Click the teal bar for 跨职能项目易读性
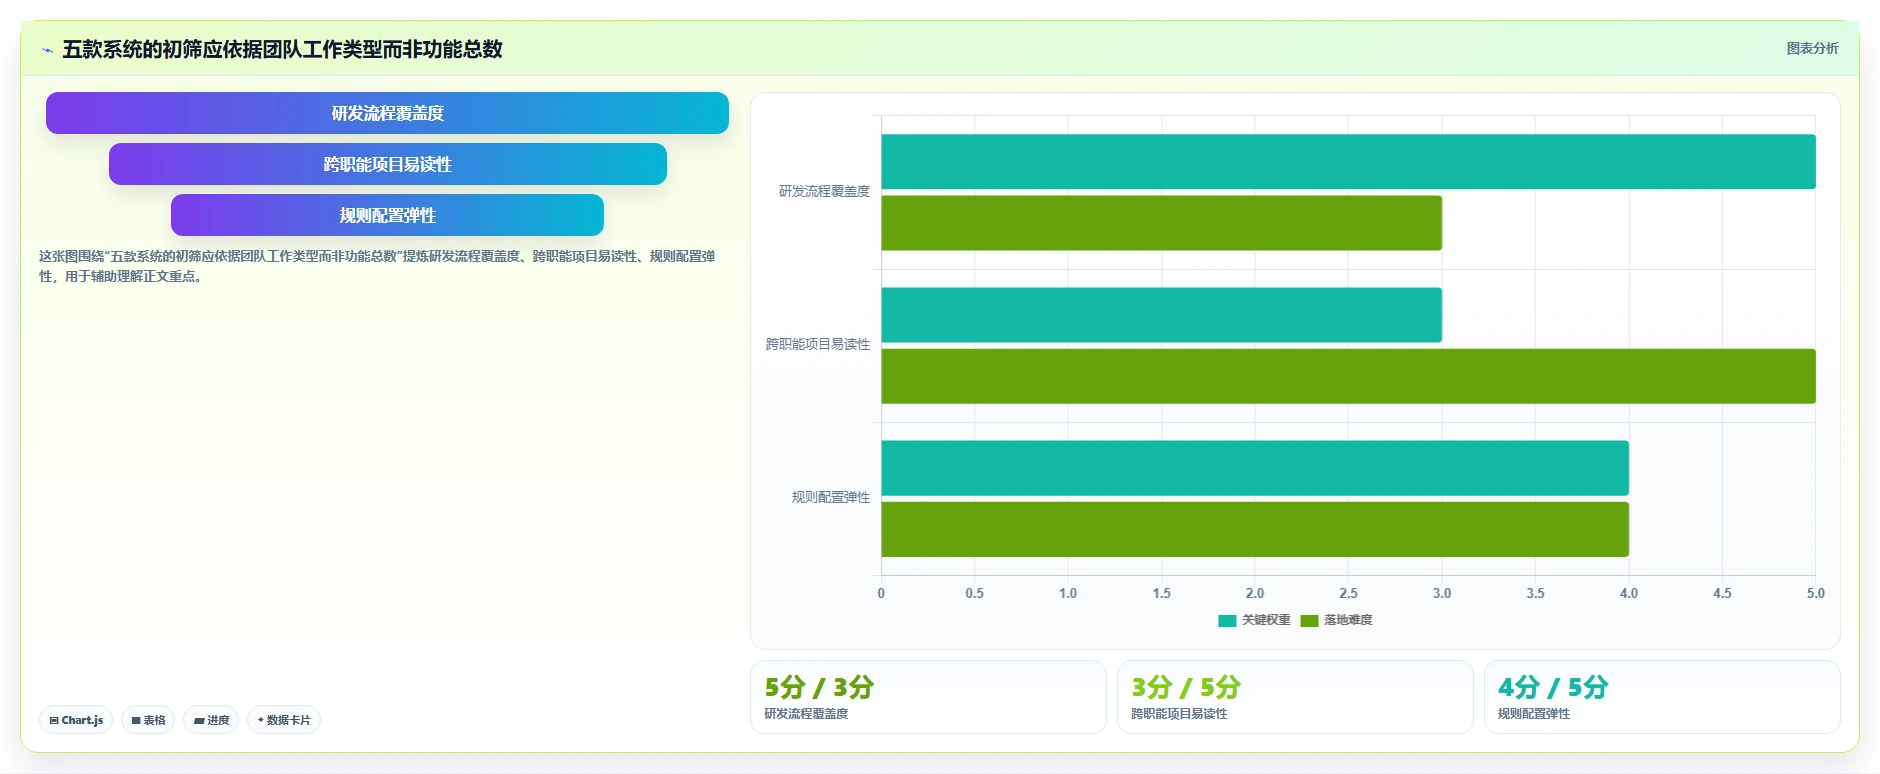1880x774 pixels. (1161, 315)
